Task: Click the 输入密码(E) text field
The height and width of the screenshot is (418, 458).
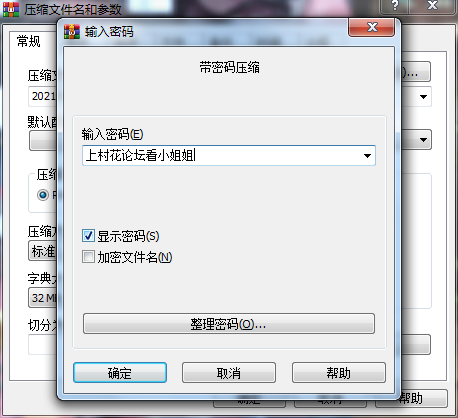Action: [229, 155]
